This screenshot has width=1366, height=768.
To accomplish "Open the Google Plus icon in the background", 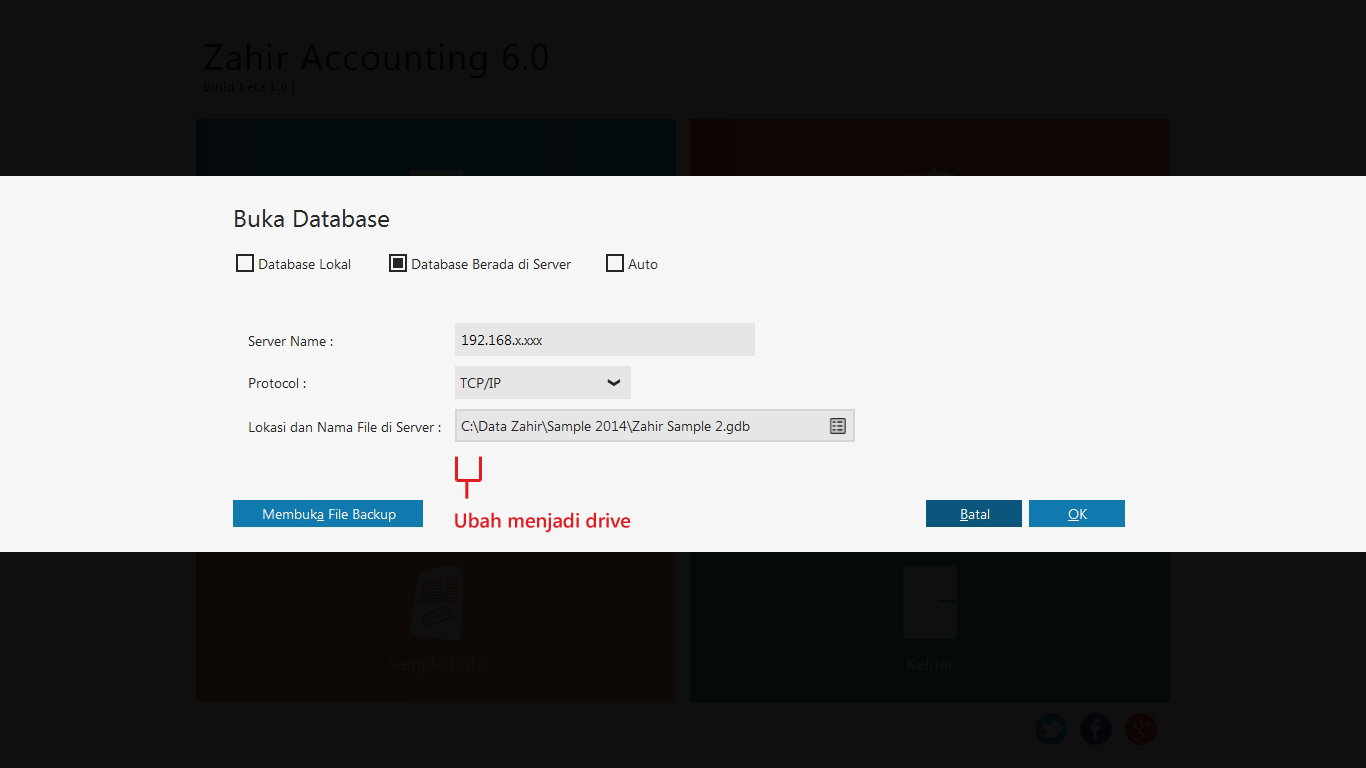I will tap(1141, 729).
